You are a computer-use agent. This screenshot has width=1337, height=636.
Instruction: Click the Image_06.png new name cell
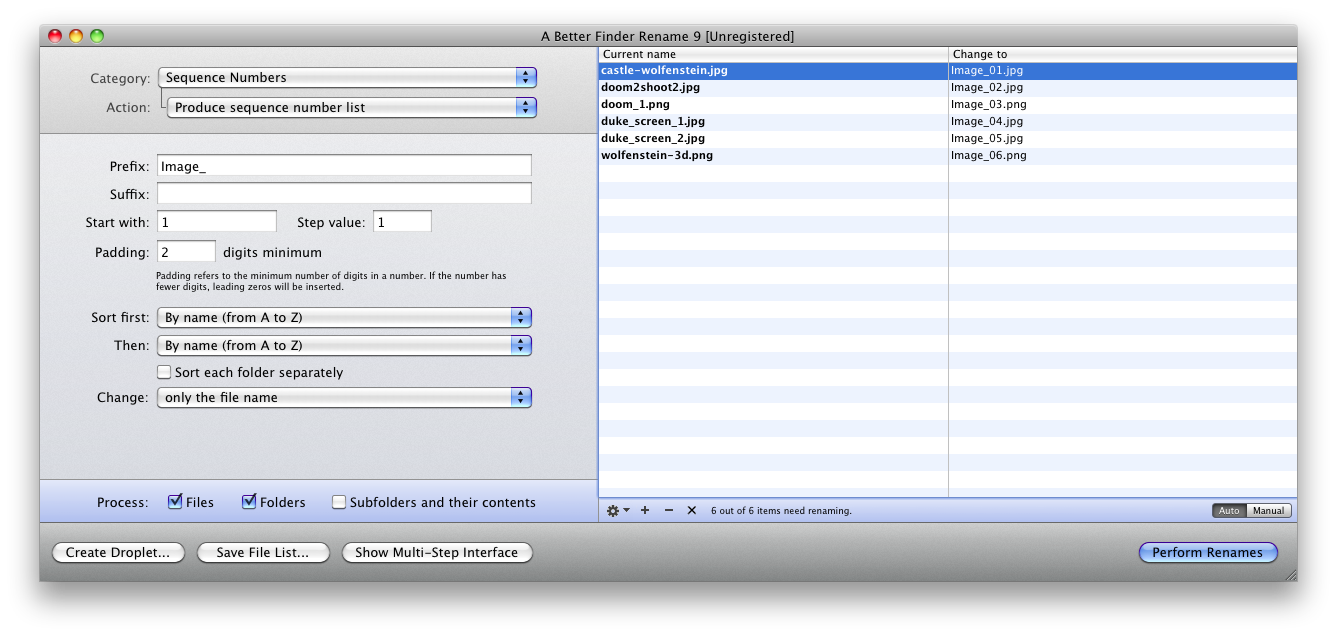(x=1123, y=156)
